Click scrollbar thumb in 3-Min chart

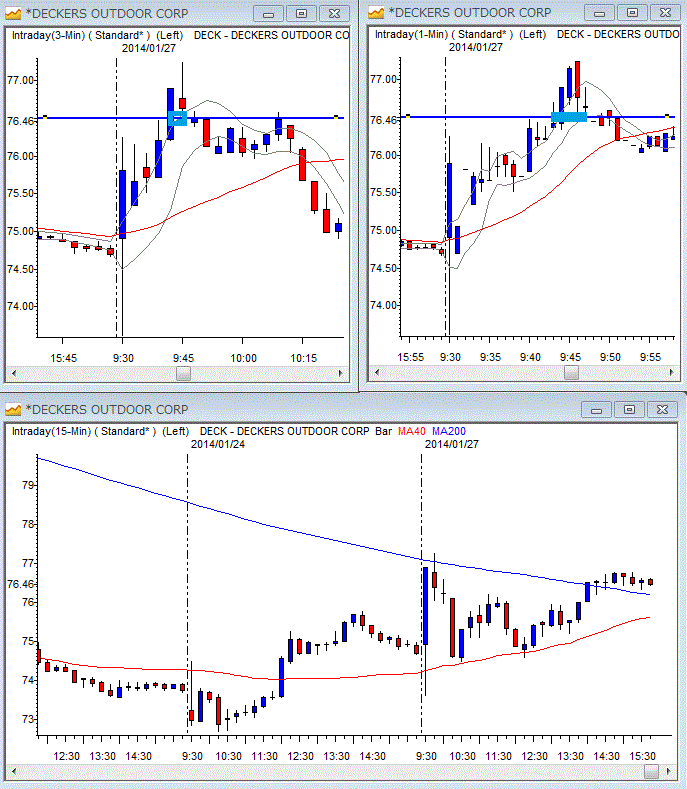pyautogui.click(x=183, y=373)
